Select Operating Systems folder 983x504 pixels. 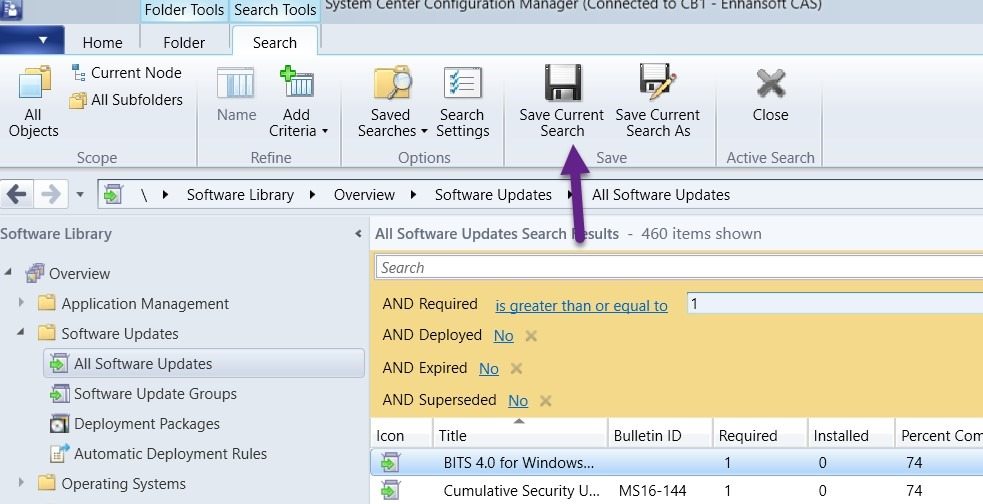click(124, 484)
